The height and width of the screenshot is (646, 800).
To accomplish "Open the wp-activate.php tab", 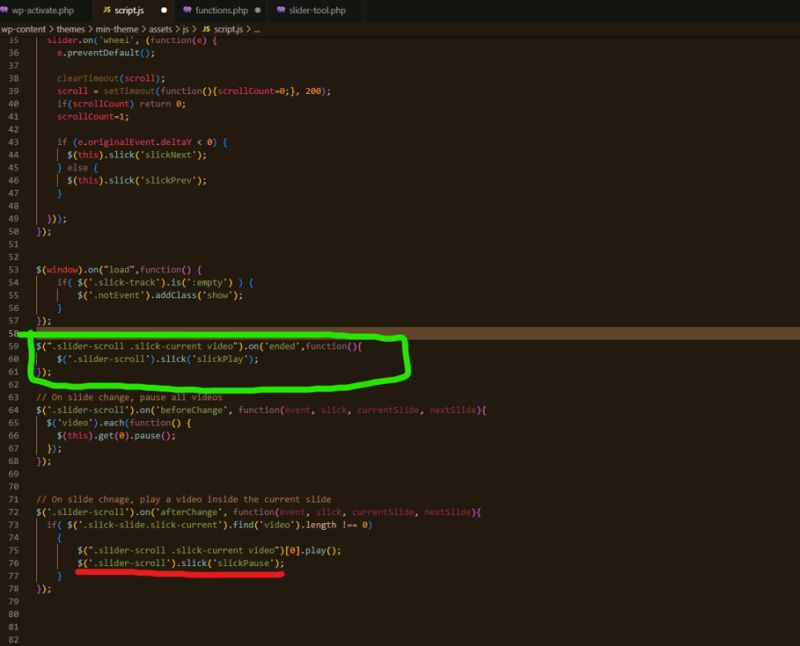I will (x=45, y=9).
